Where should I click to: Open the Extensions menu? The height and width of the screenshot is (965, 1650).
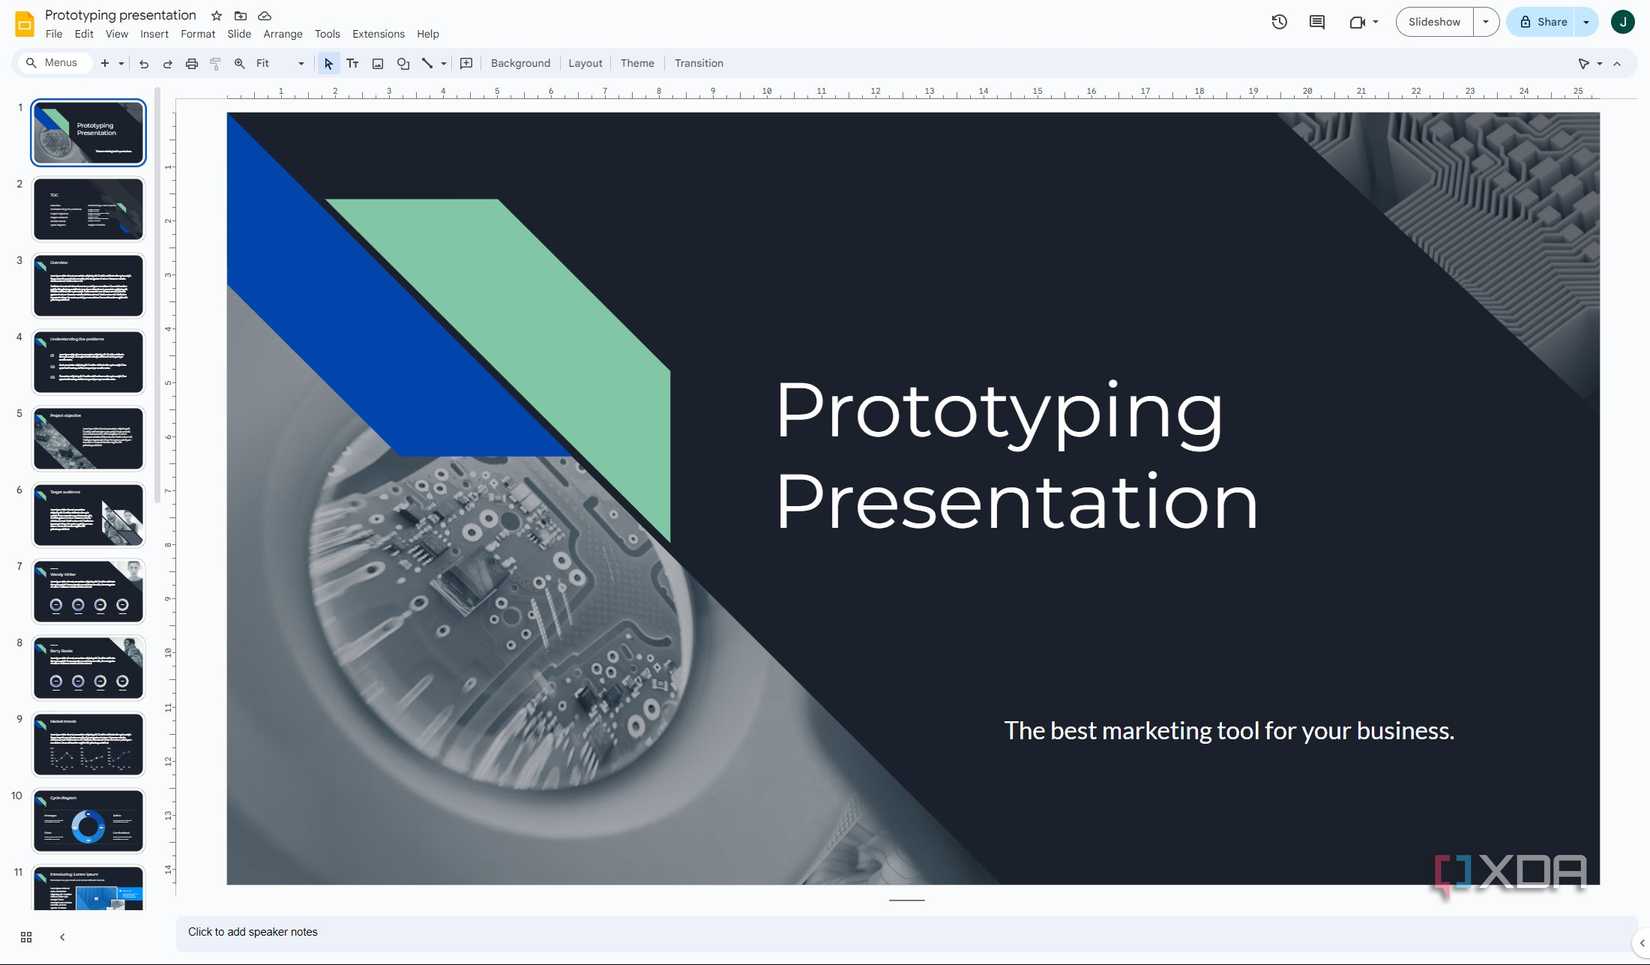coord(378,33)
